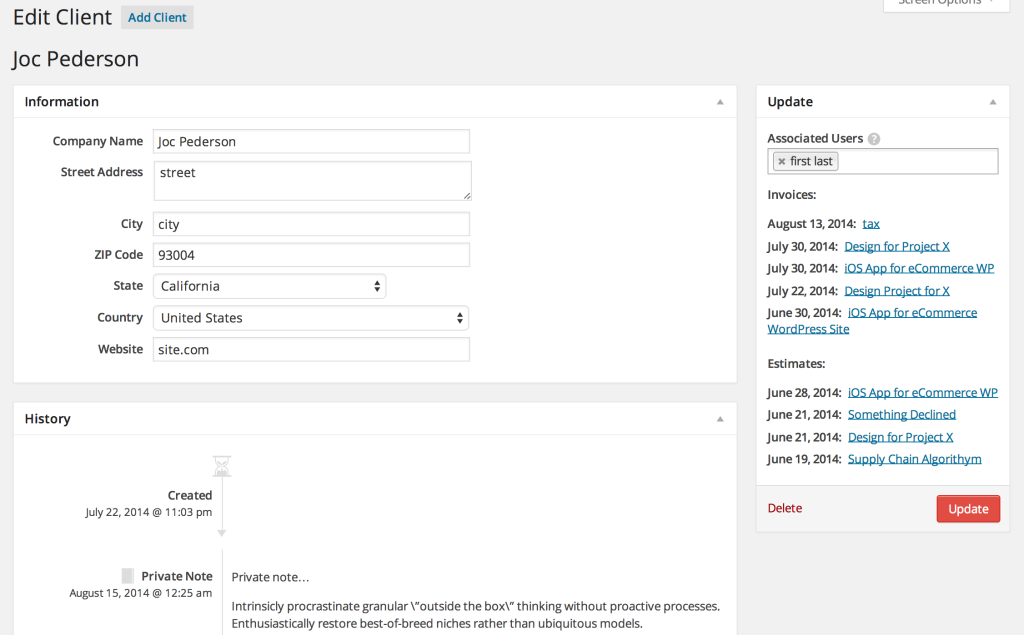This screenshot has width=1024, height=635.
Task: Click the Add Client button
Action: (x=156, y=17)
